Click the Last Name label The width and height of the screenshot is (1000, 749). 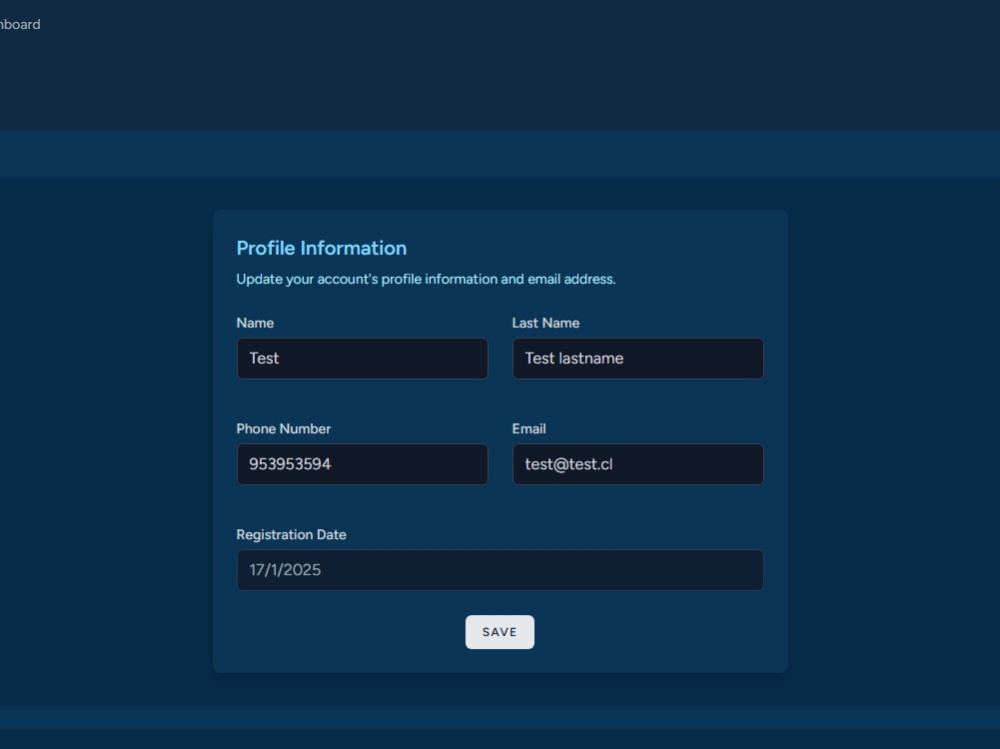(546, 323)
